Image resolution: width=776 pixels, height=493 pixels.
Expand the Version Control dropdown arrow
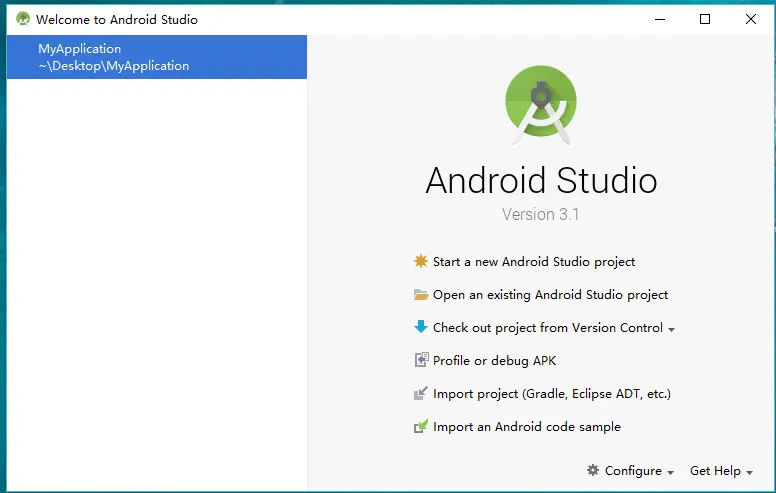coord(671,330)
